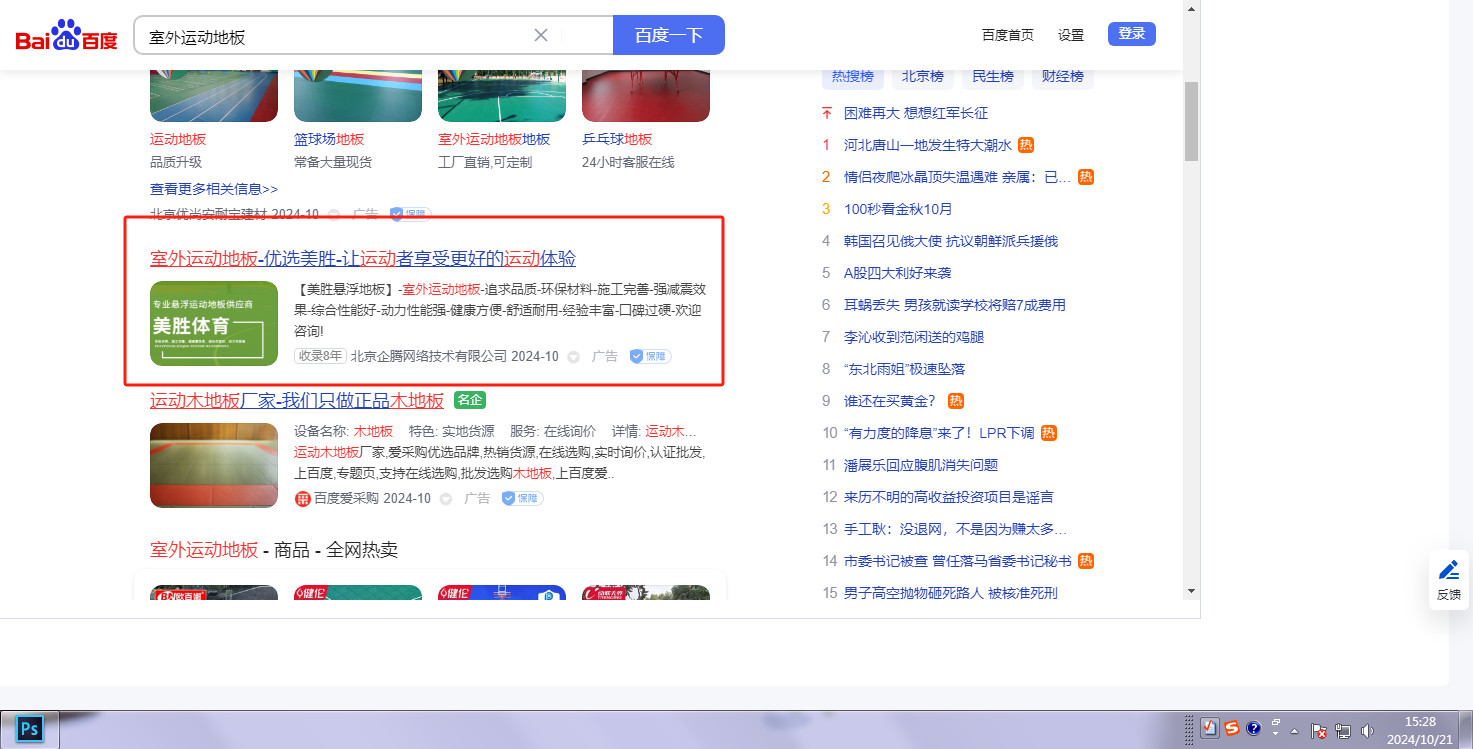
Task: Click the 保障 shield badge on 美胜 result
Action: (x=650, y=356)
